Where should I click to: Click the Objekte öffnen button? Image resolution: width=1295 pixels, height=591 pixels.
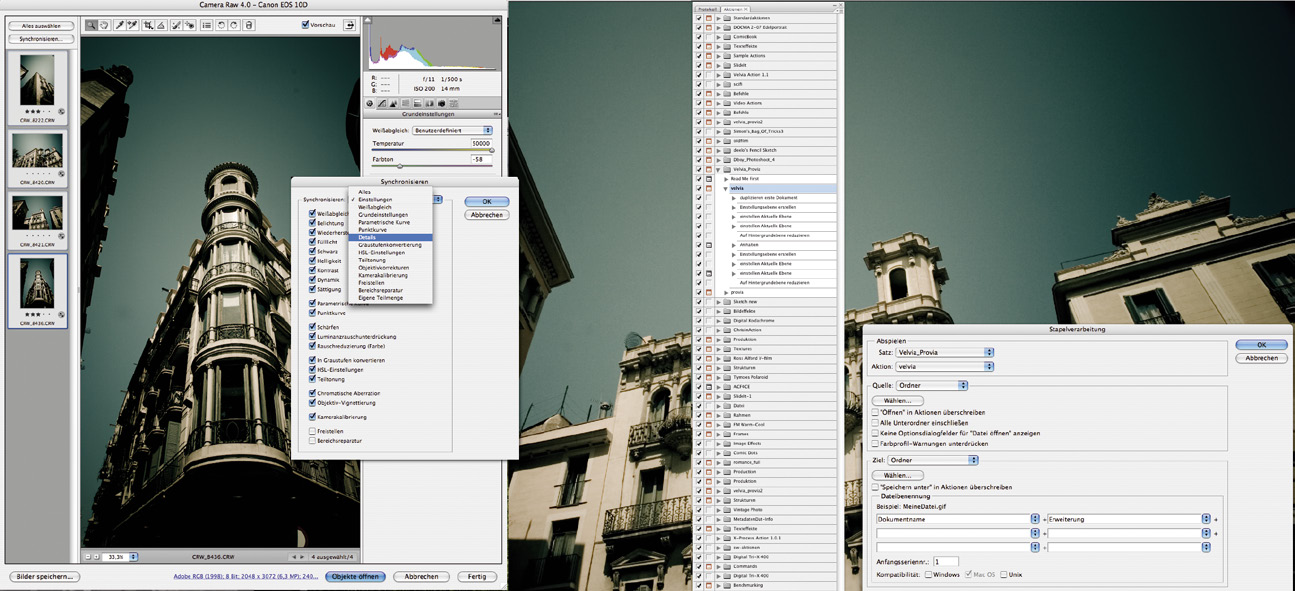(x=355, y=577)
